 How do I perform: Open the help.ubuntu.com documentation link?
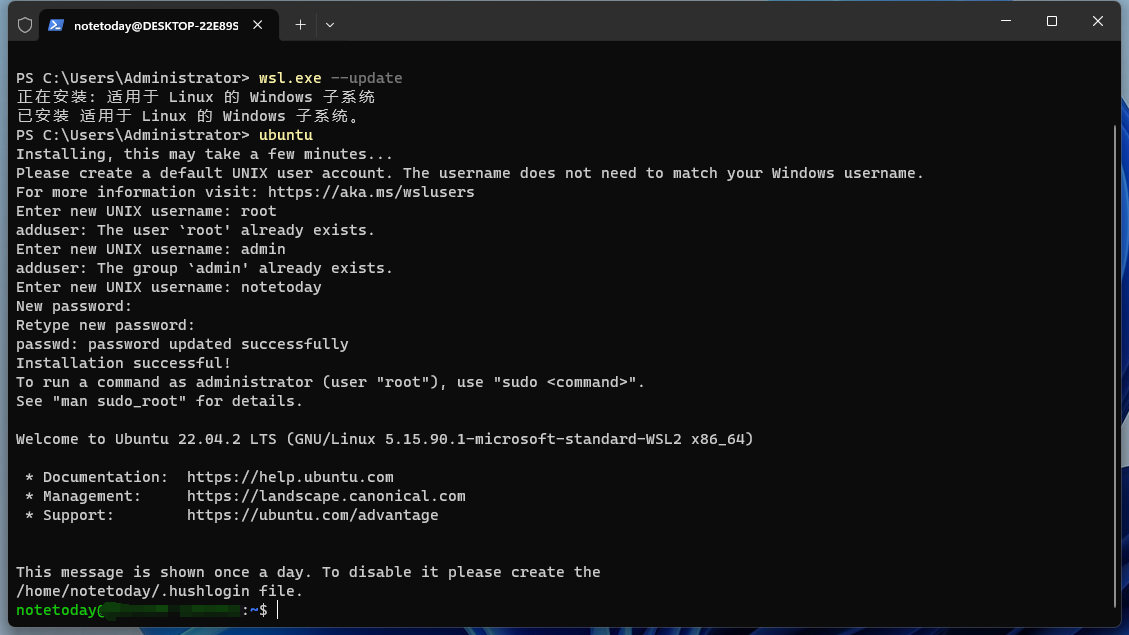tap(290, 477)
